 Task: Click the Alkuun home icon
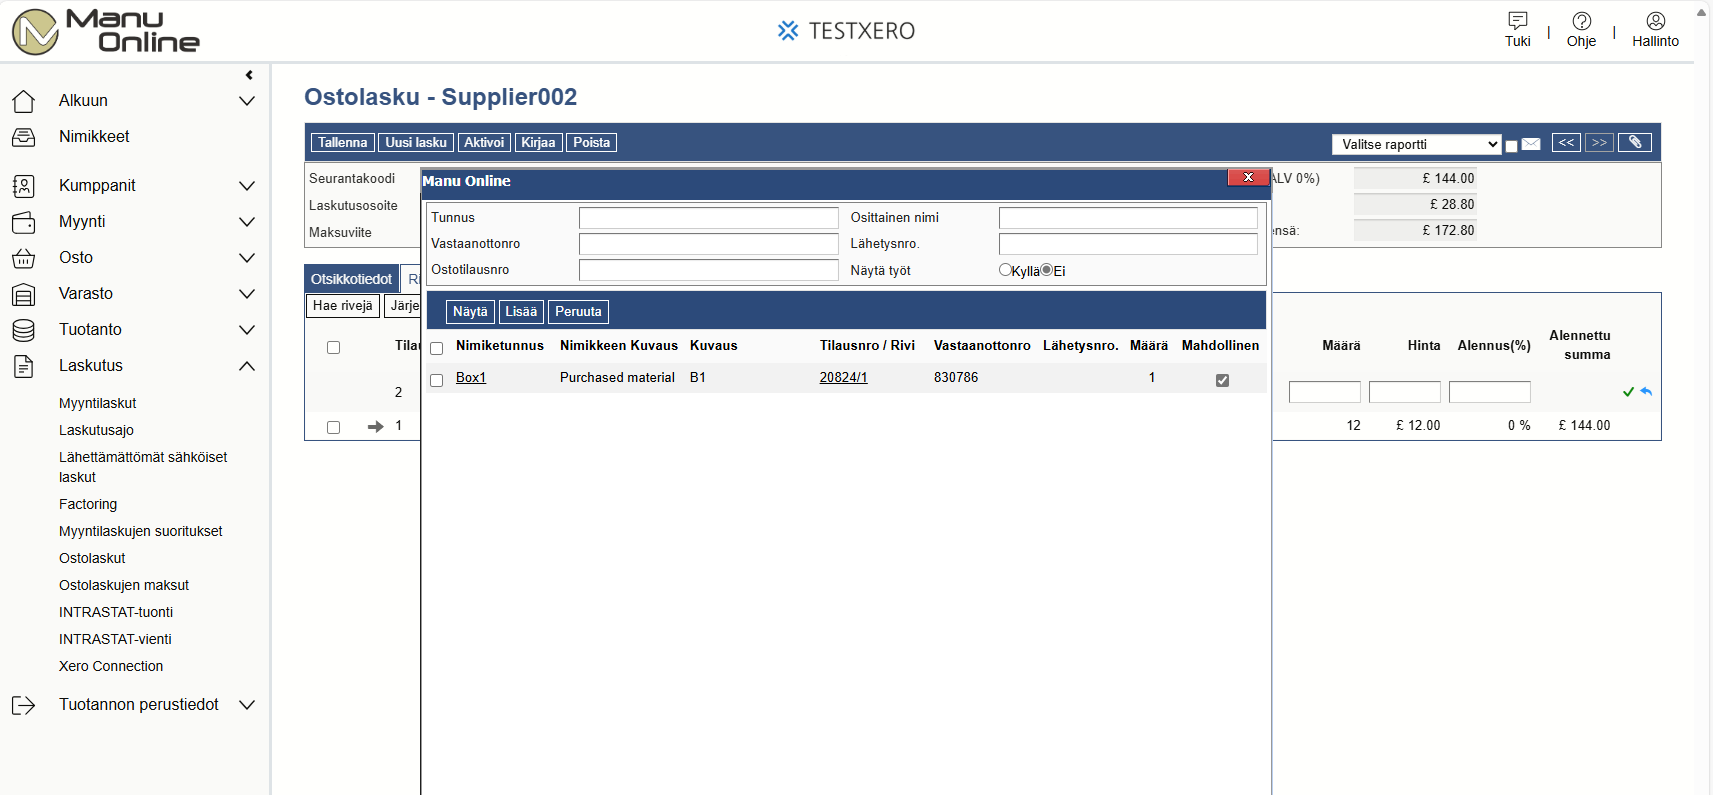23,101
